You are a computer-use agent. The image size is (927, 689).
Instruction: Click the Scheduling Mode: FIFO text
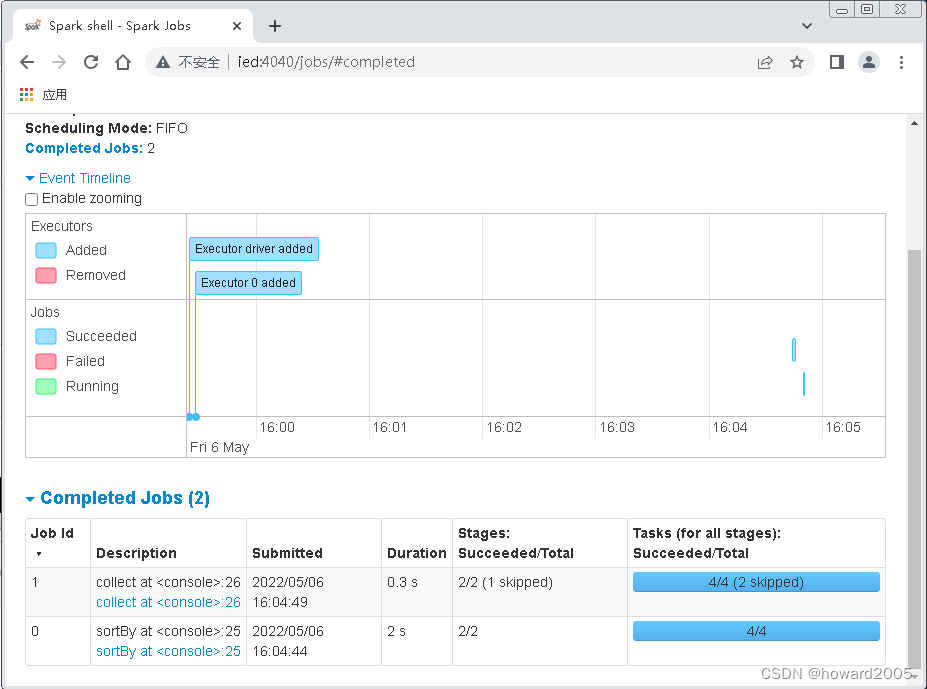point(106,128)
